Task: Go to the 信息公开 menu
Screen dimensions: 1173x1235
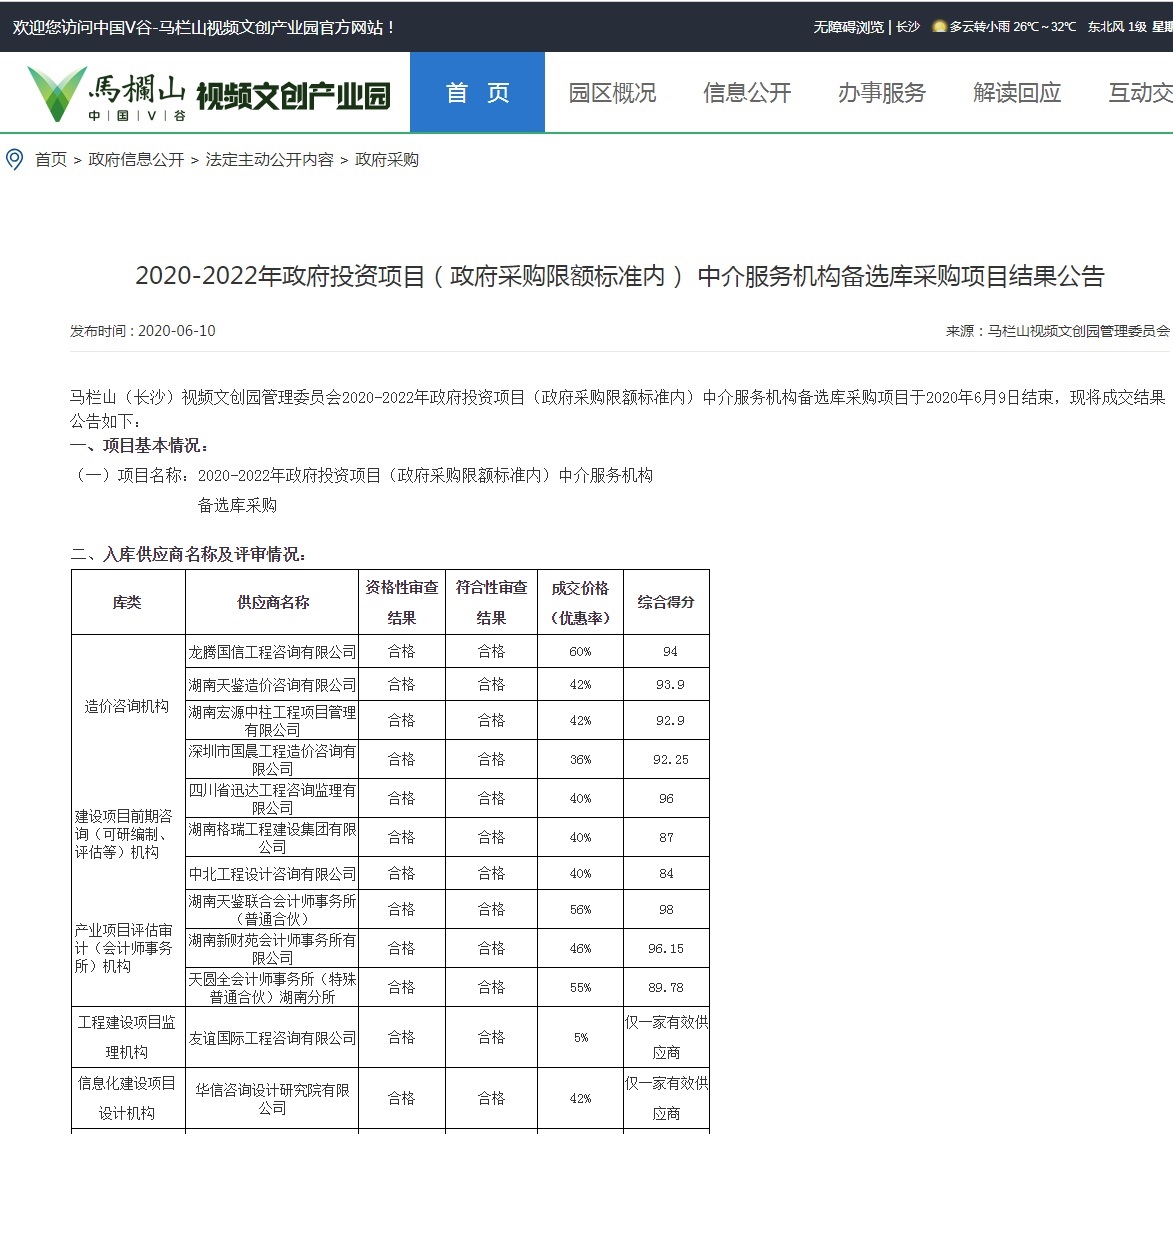Action: 747,93
